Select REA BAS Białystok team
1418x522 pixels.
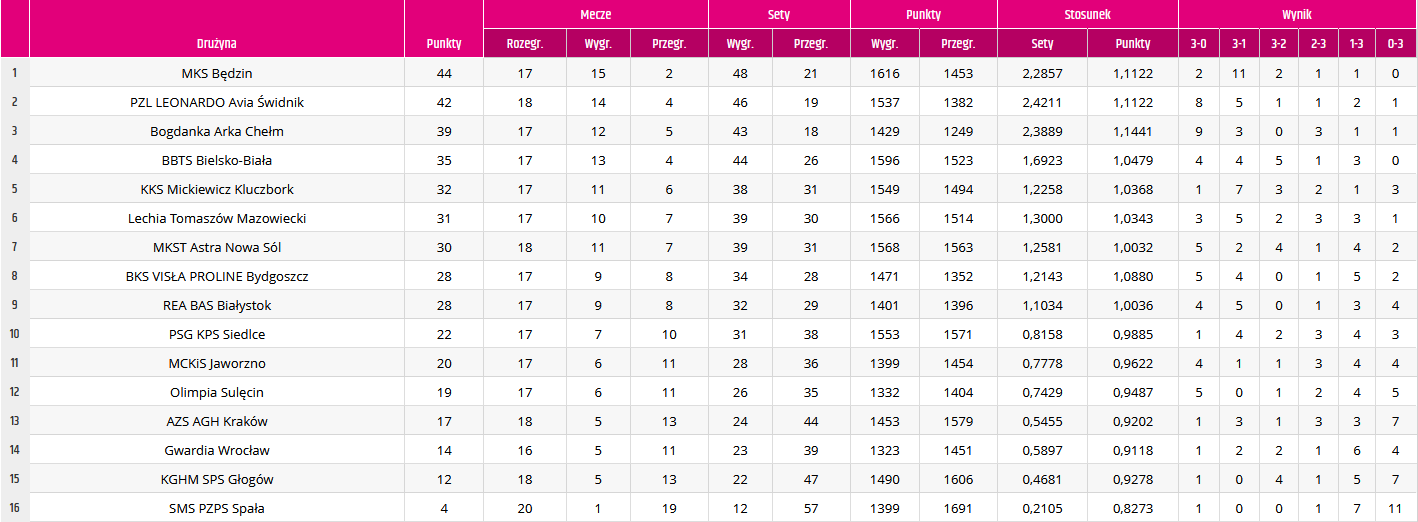pyautogui.click(x=217, y=305)
